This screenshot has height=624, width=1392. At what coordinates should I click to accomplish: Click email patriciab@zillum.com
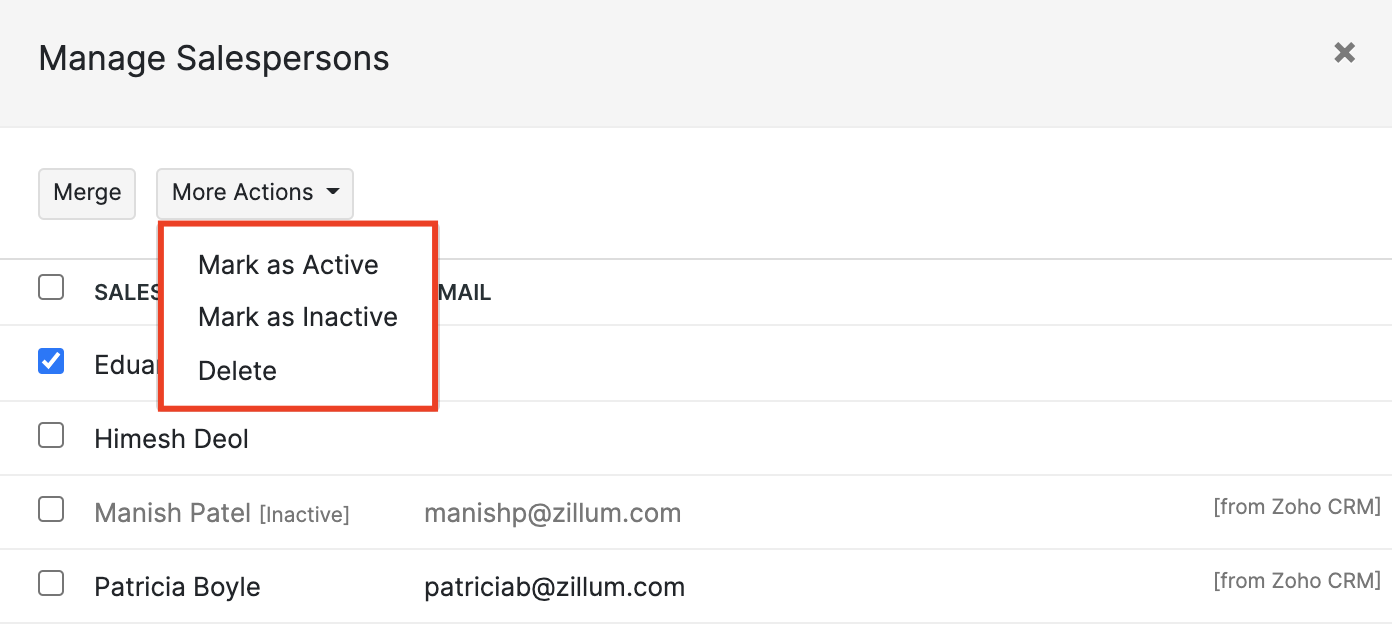tap(554, 587)
